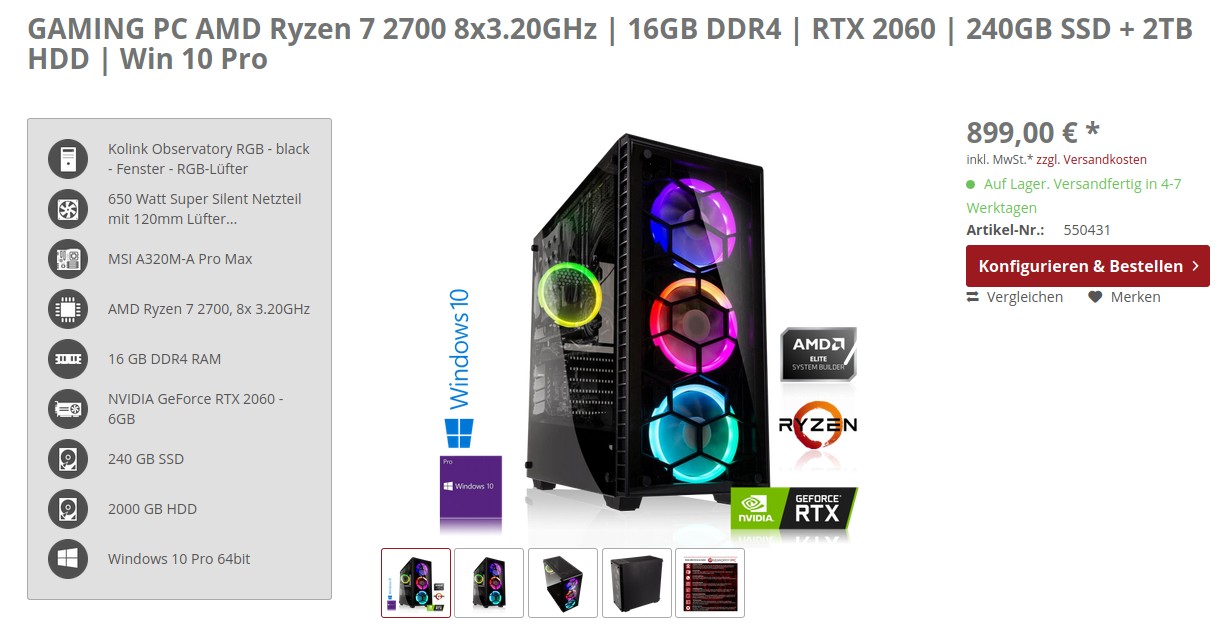This screenshot has height=633, width=1230.
Task: Click the PC case icon beside Kolink Observatory
Action: pyautogui.click(x=68, y=158)
